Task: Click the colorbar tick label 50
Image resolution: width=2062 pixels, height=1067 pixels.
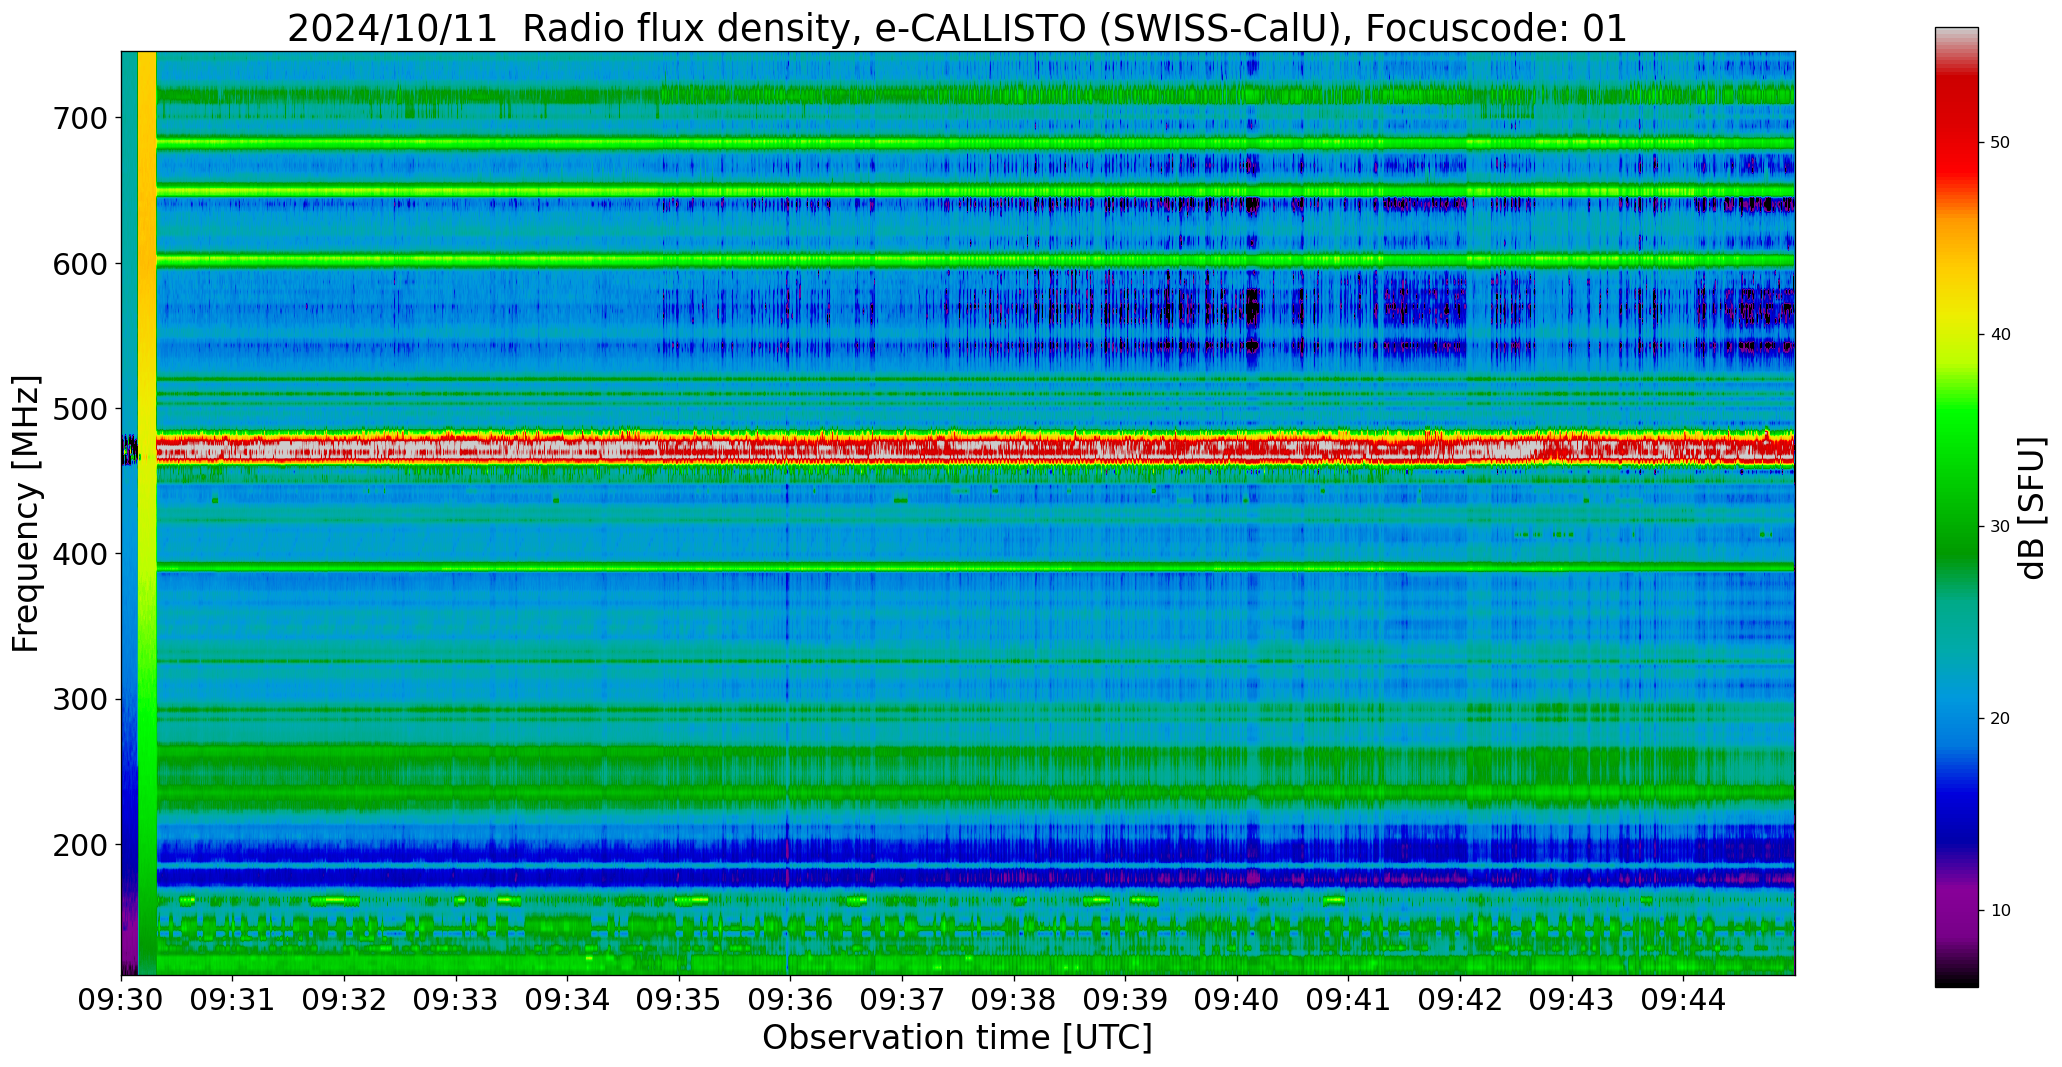Action: coord(2000,143)
